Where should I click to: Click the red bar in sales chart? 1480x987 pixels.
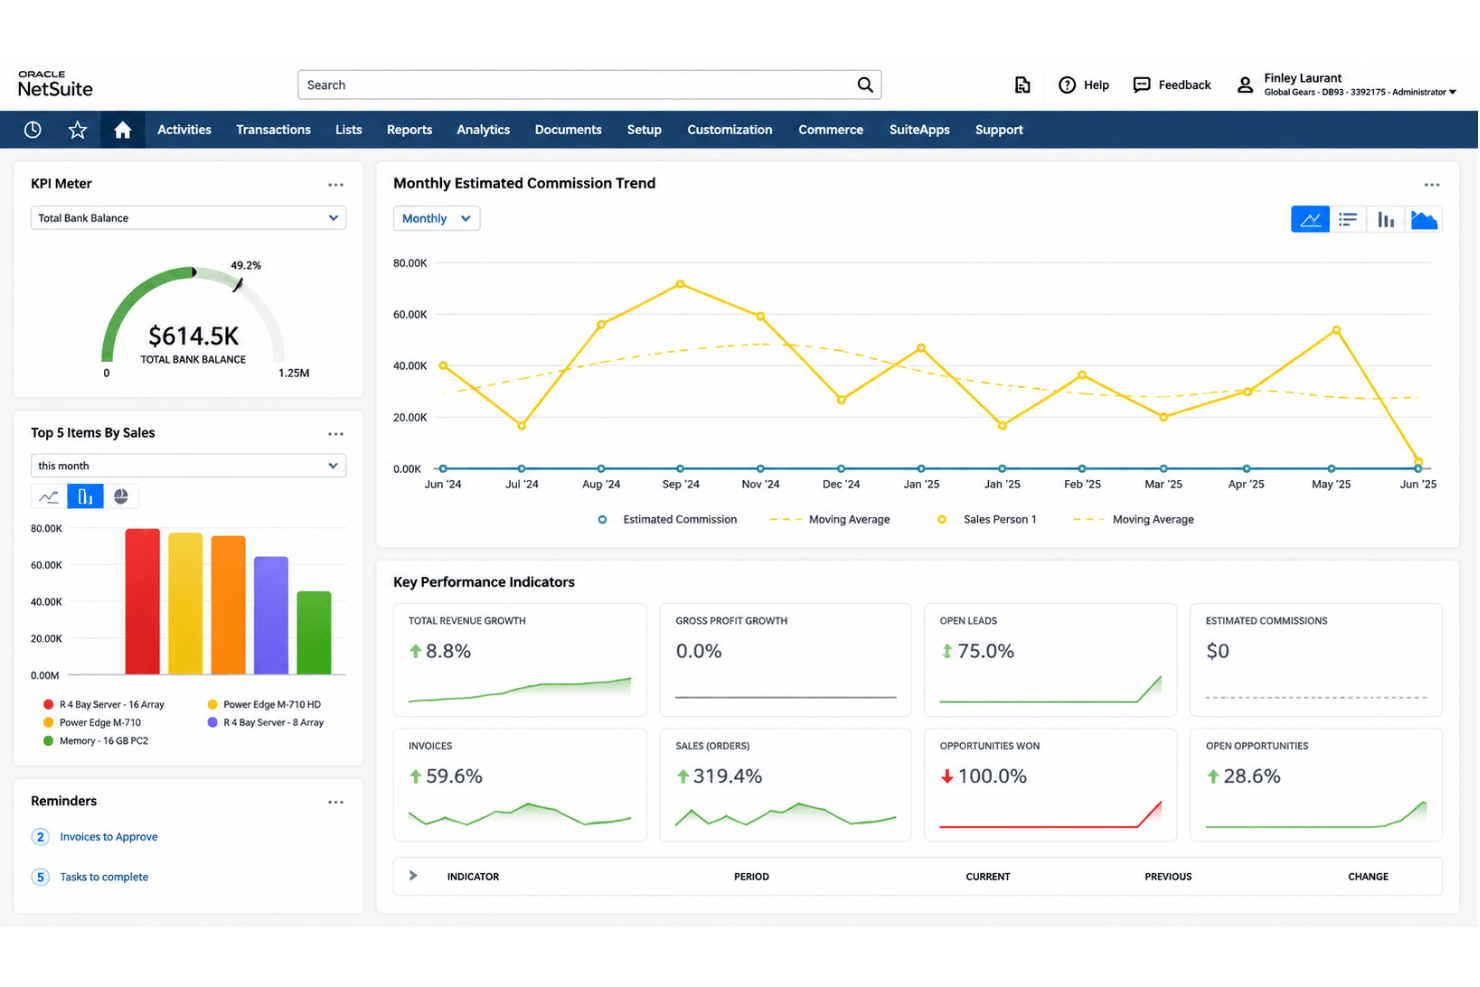pos(142,601)
